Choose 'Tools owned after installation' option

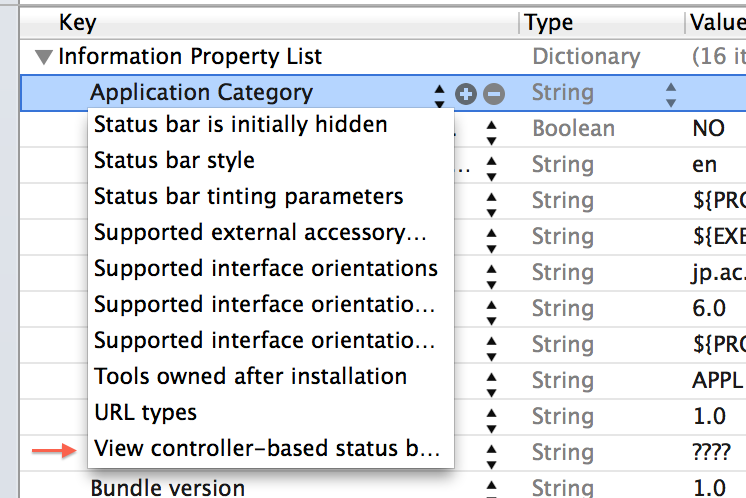(250, 377)
